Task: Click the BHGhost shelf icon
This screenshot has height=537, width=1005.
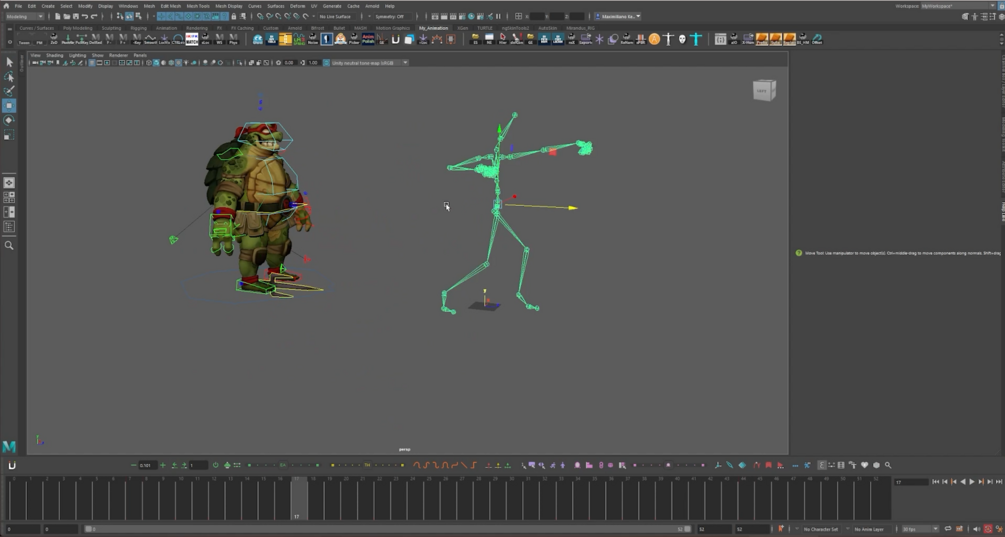Action: tap(258, 39)
